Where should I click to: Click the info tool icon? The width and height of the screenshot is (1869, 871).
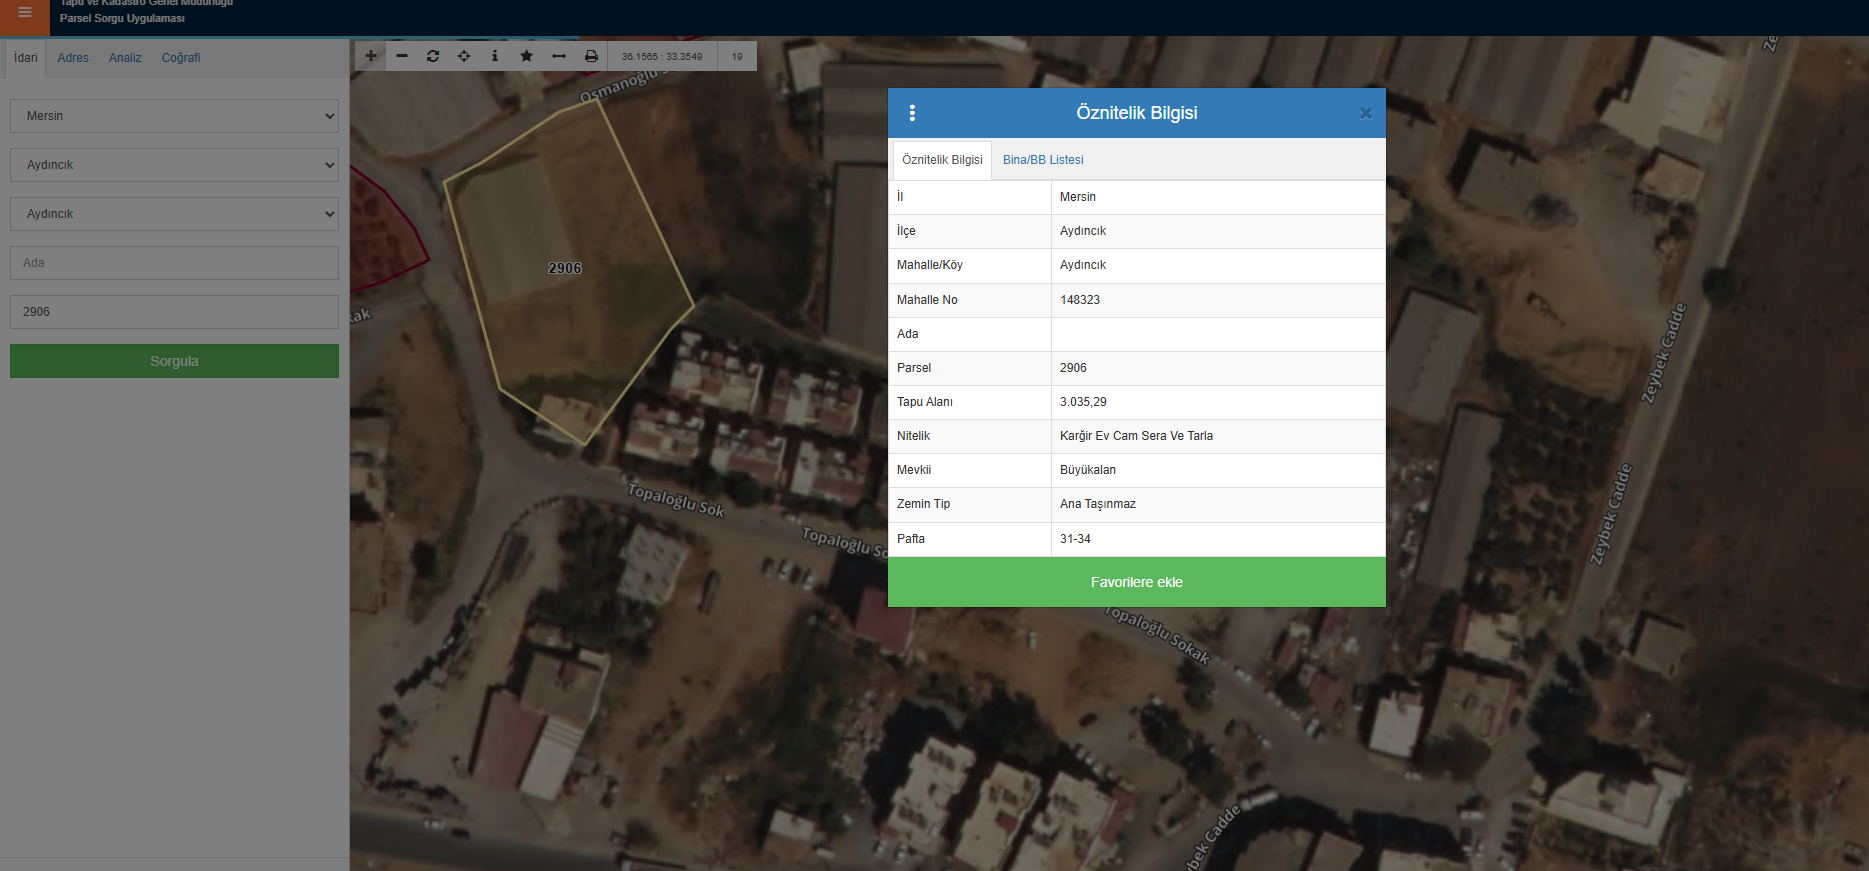pyautogui.click(x=495, y=56)
